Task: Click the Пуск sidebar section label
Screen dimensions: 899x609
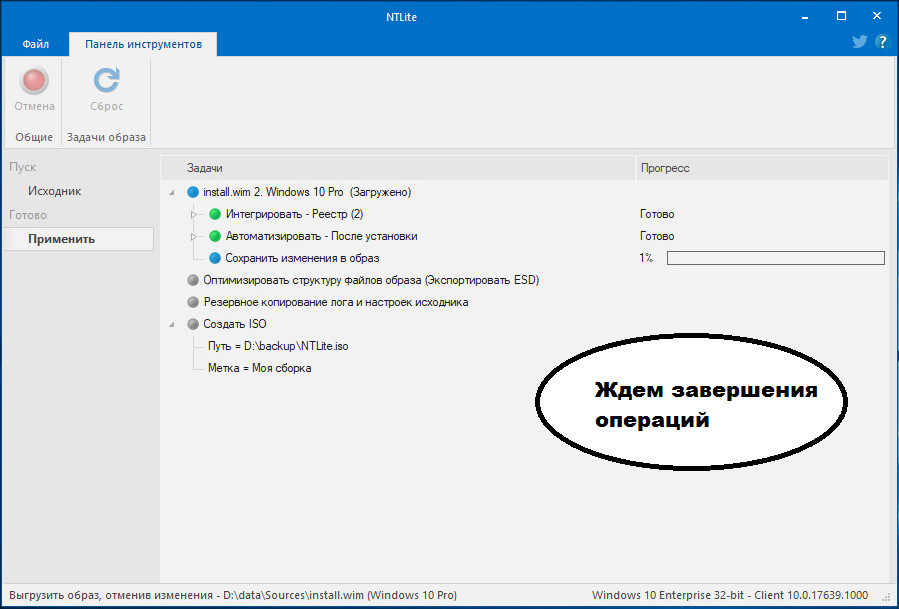Action: 22,167
